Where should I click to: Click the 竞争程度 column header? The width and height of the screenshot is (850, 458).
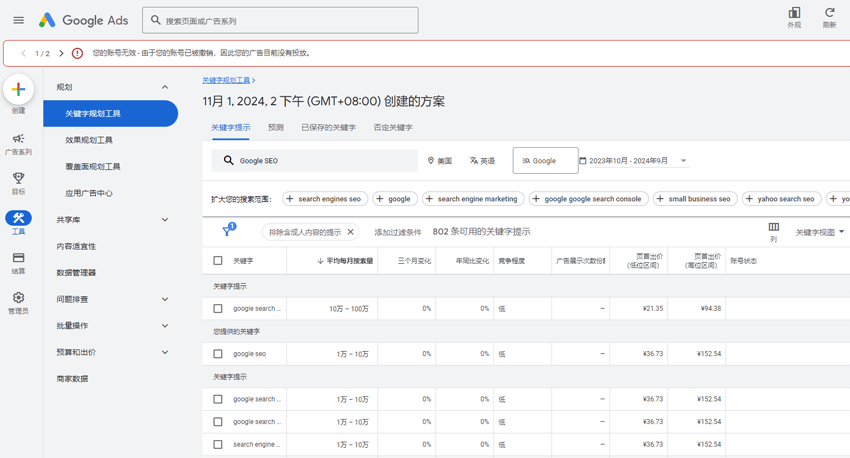point(512,261)
